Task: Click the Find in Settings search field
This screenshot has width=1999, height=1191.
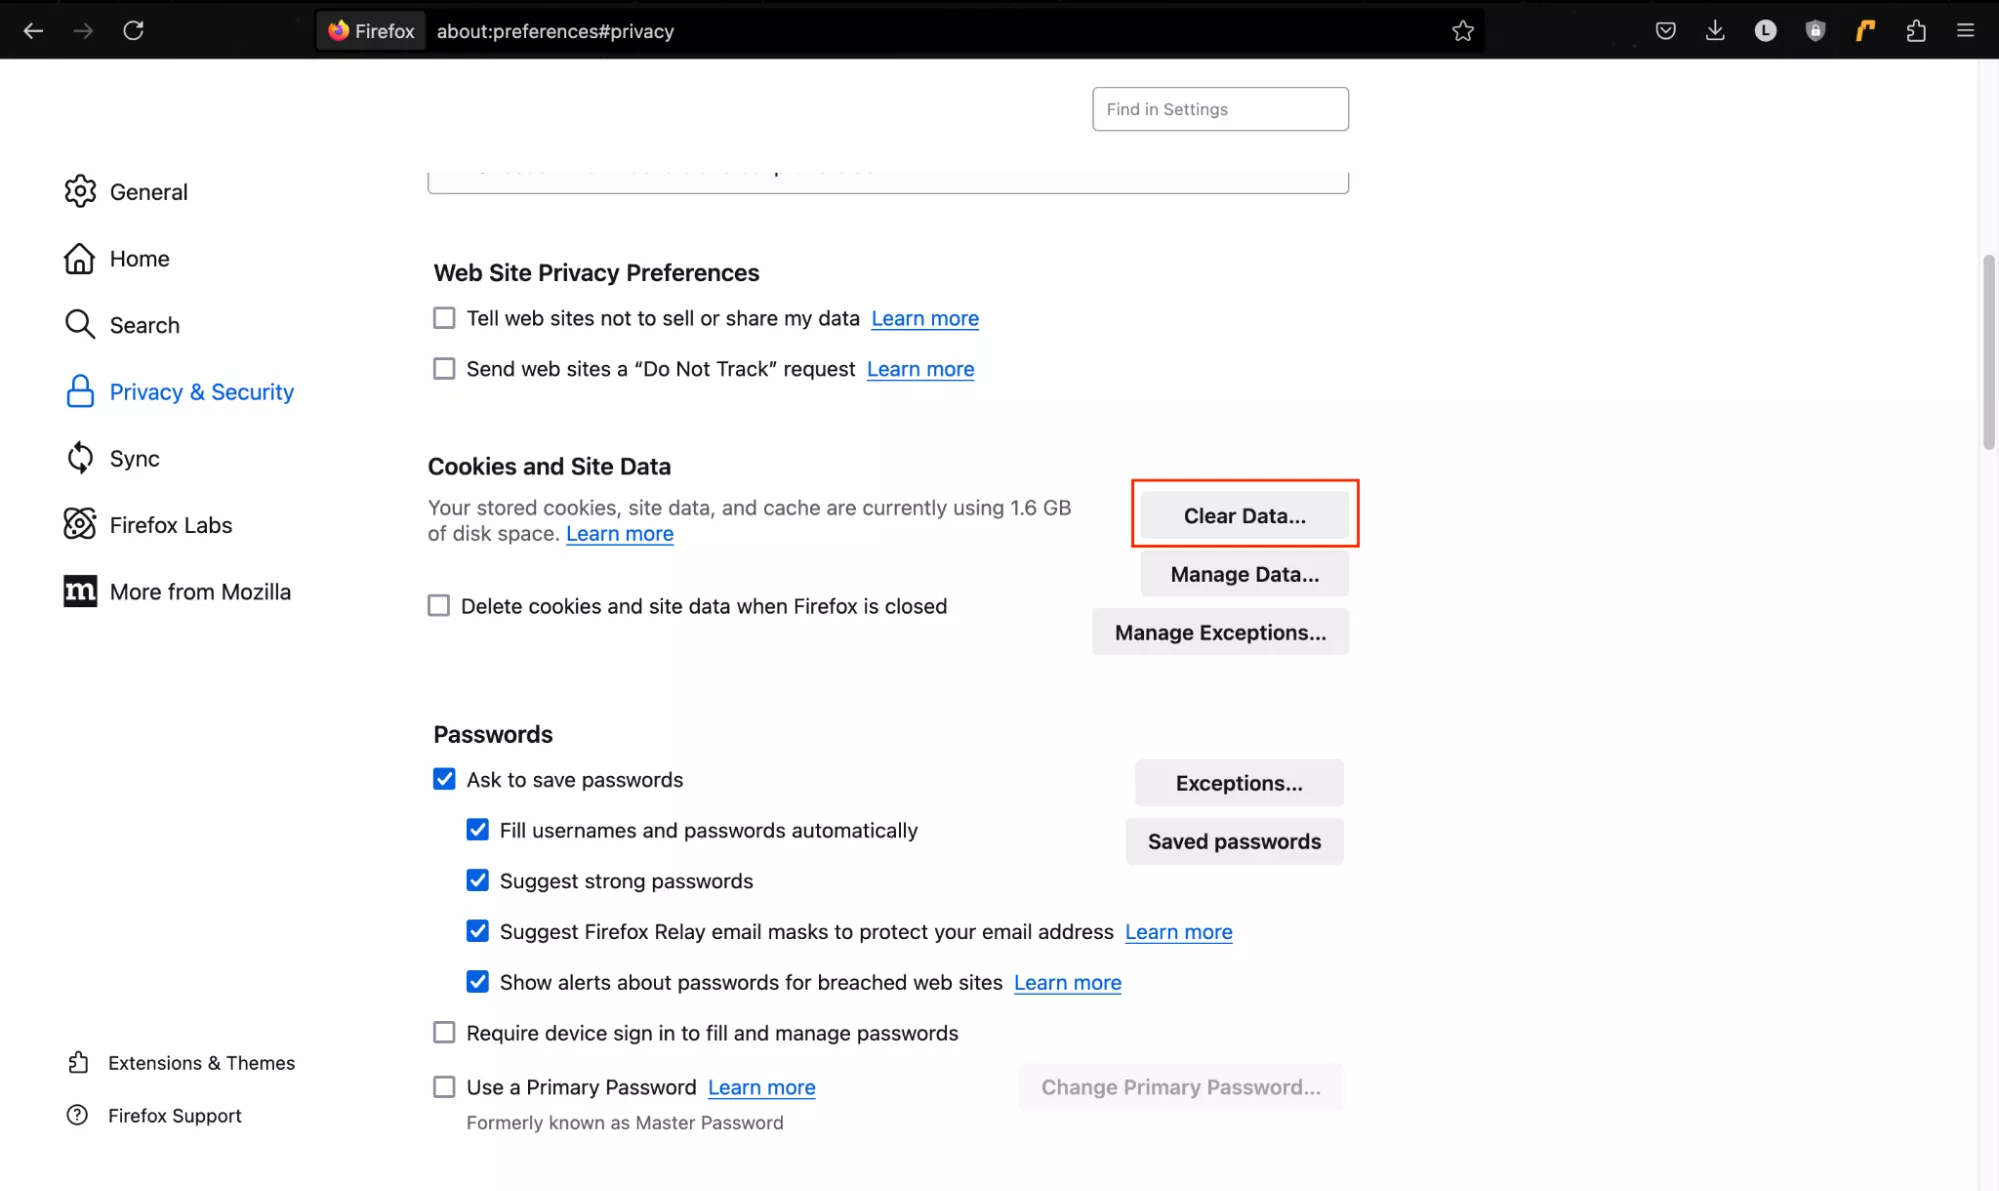Action: click(1219, 109)
